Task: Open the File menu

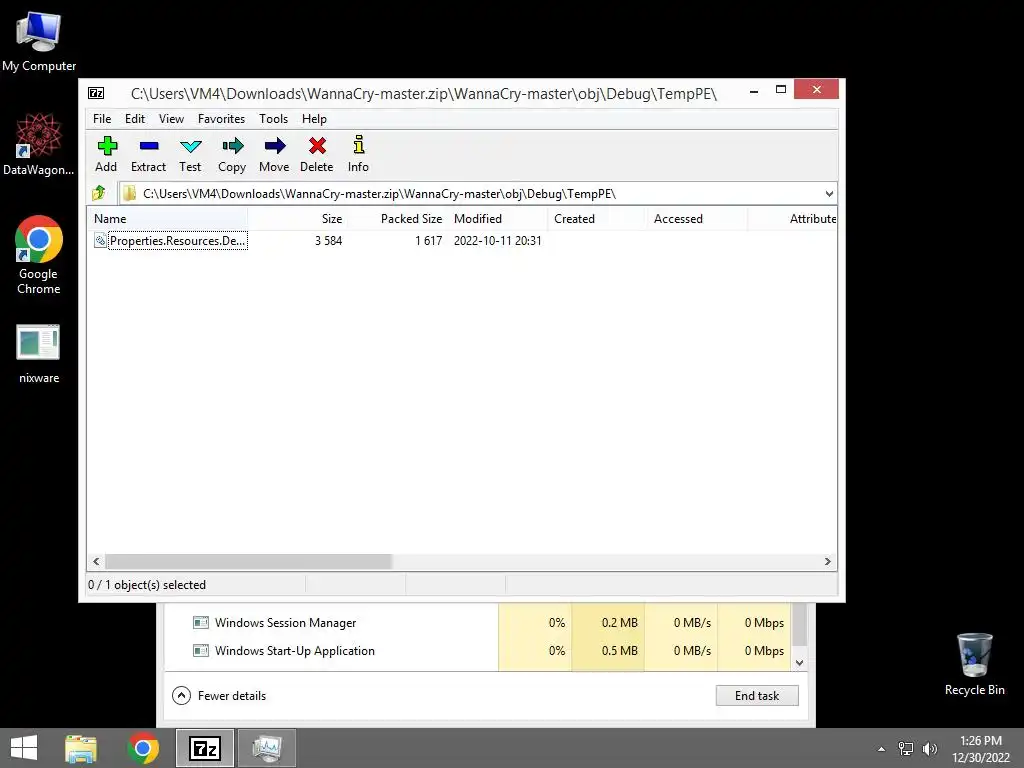Action: (x=102, y=119)
